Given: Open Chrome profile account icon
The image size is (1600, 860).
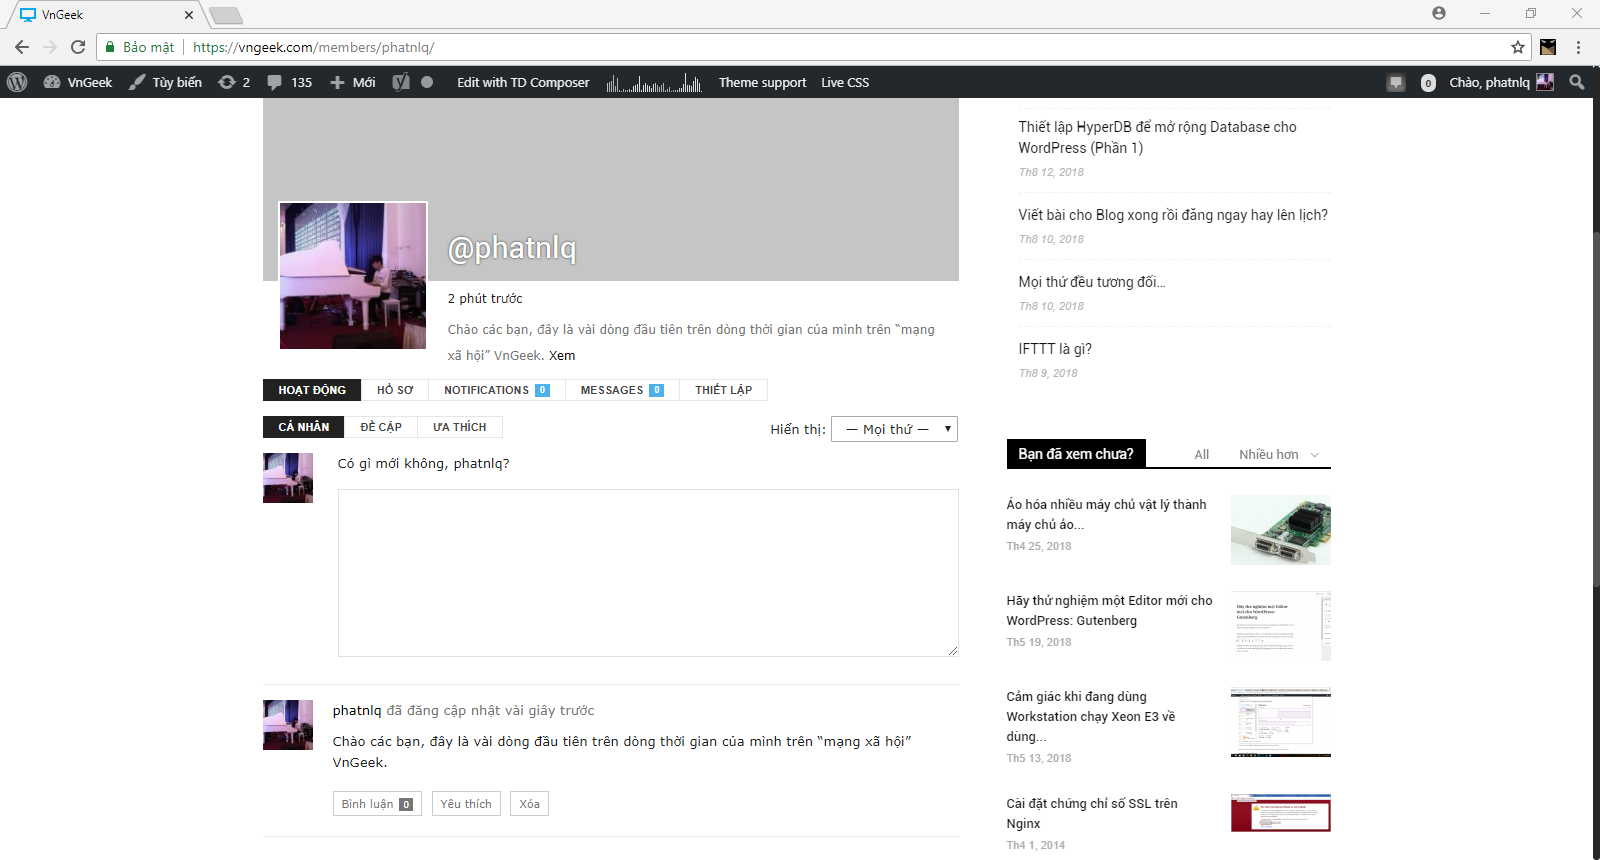Looking at the screenshot, I should click(1439, 13).
